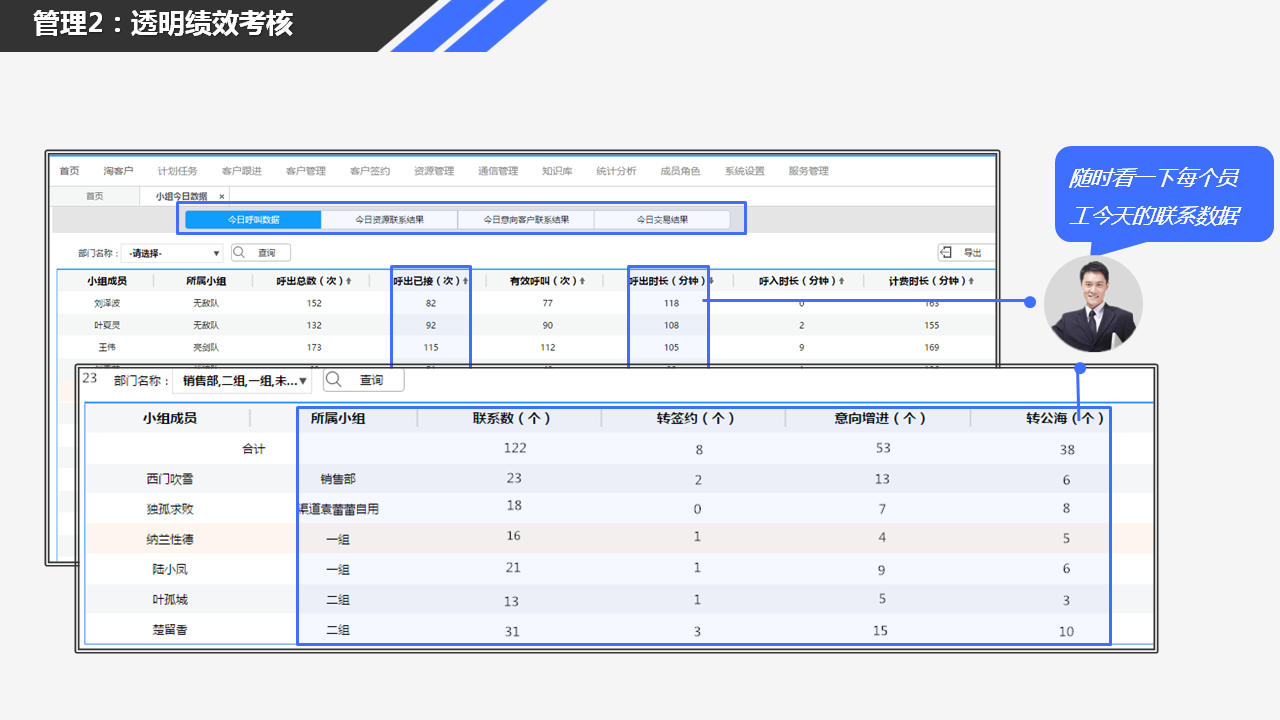Sort by 有效呼叫 column arrow
The width and height of the screenshot is (1280, 720).
click(x=582, y=282)
